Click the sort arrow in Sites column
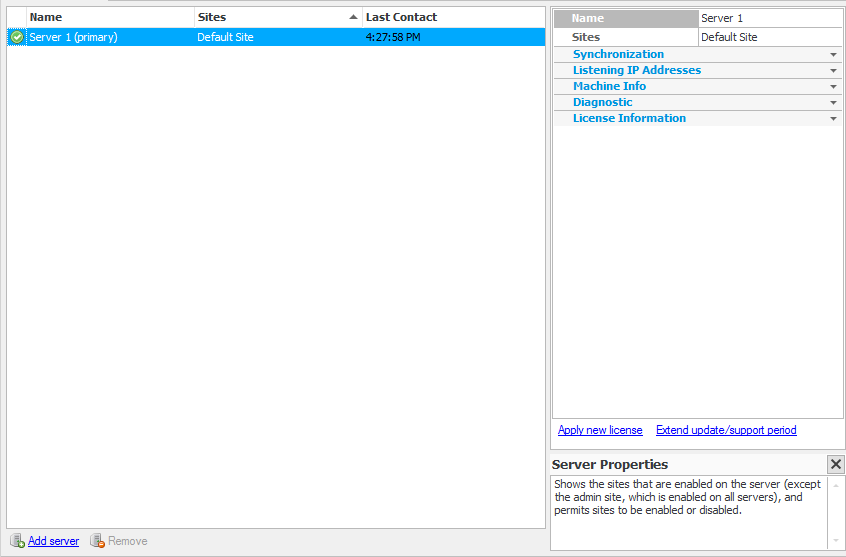 click(353, 17)
